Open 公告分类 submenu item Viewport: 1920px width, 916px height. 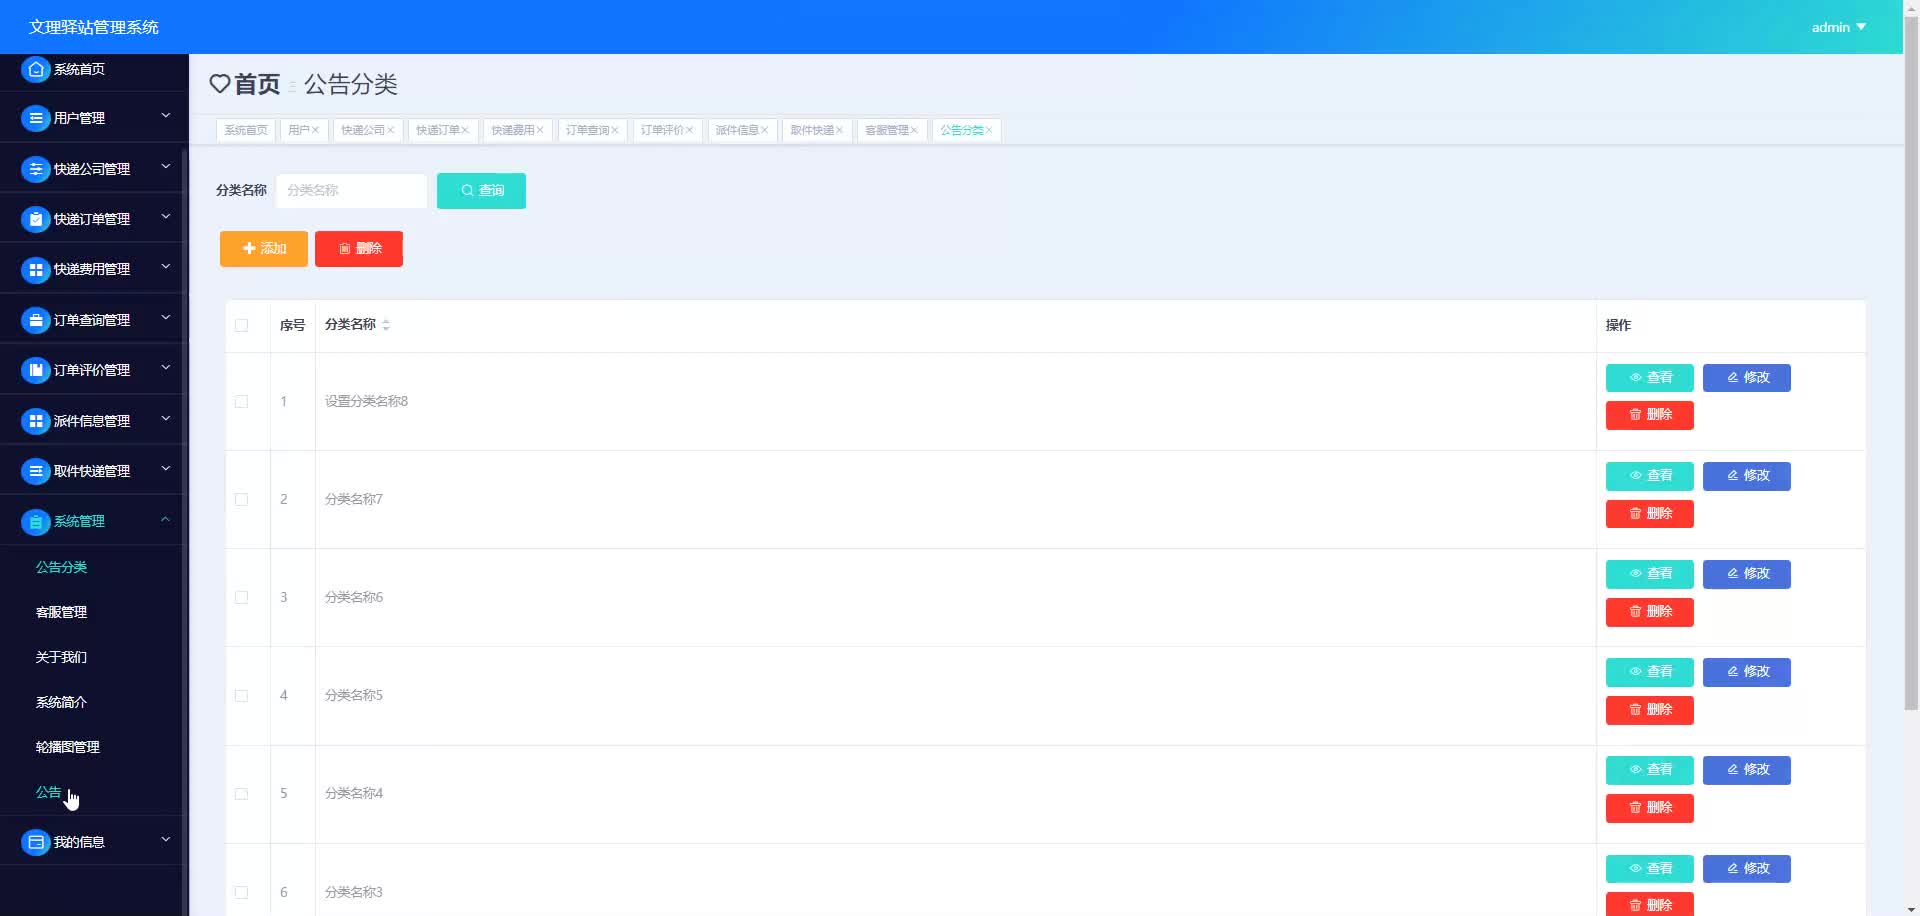click(62, 567)
